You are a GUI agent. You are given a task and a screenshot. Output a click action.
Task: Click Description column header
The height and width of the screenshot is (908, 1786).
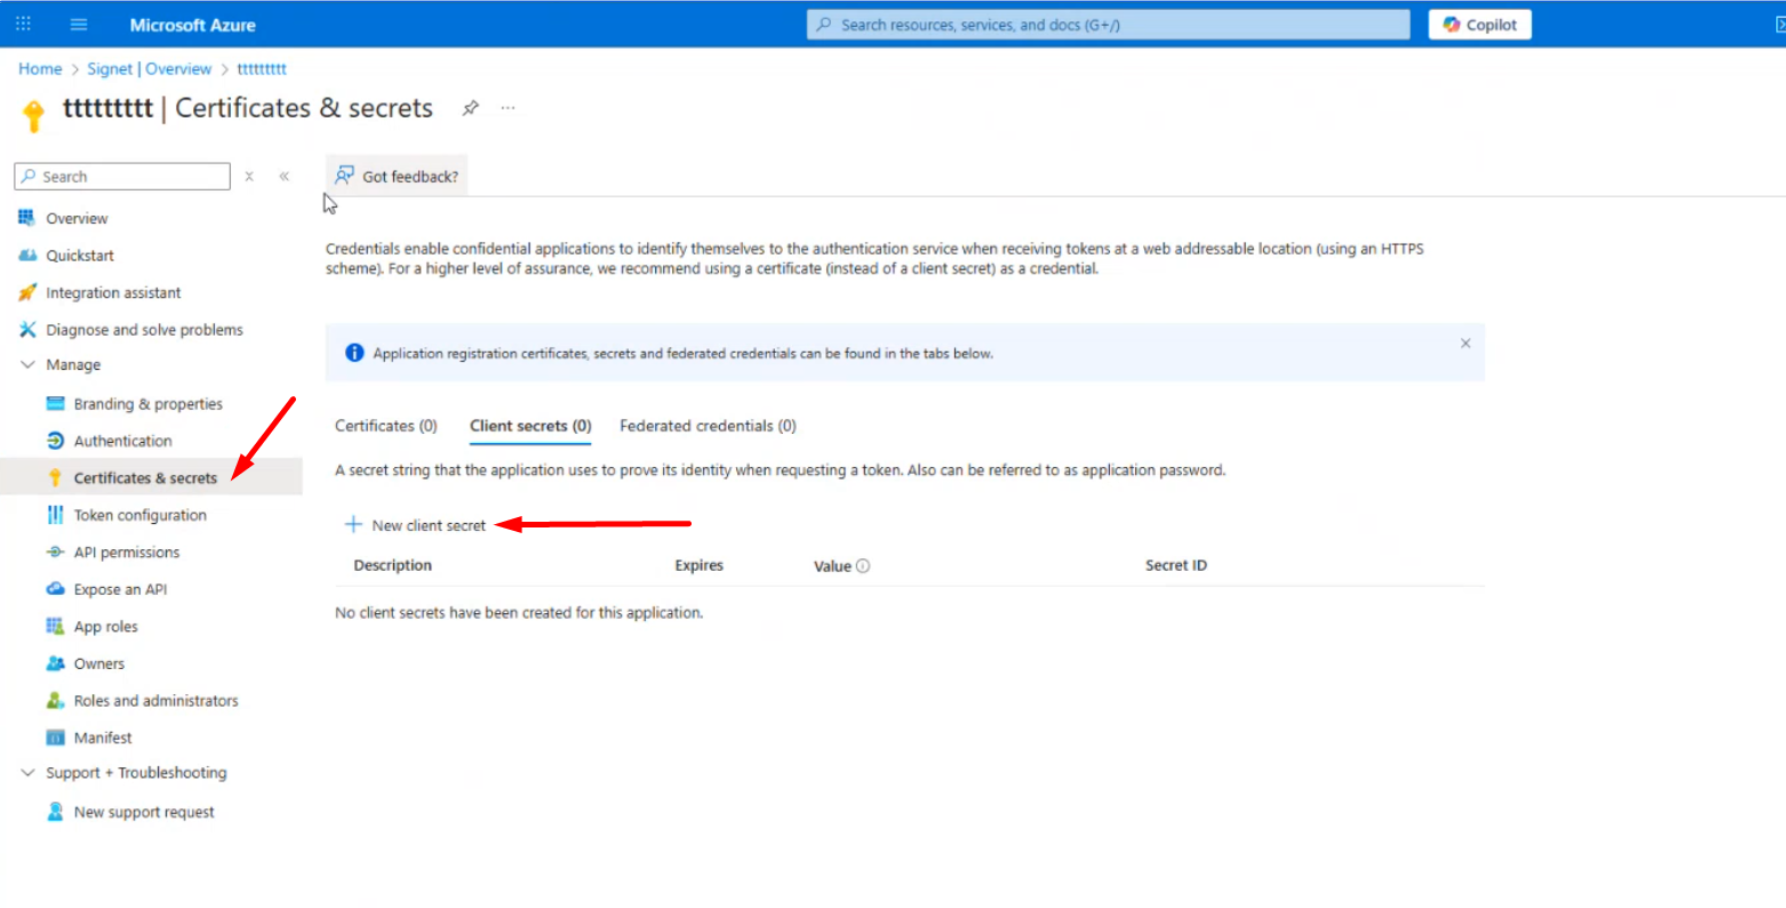[x=392, y=565]
